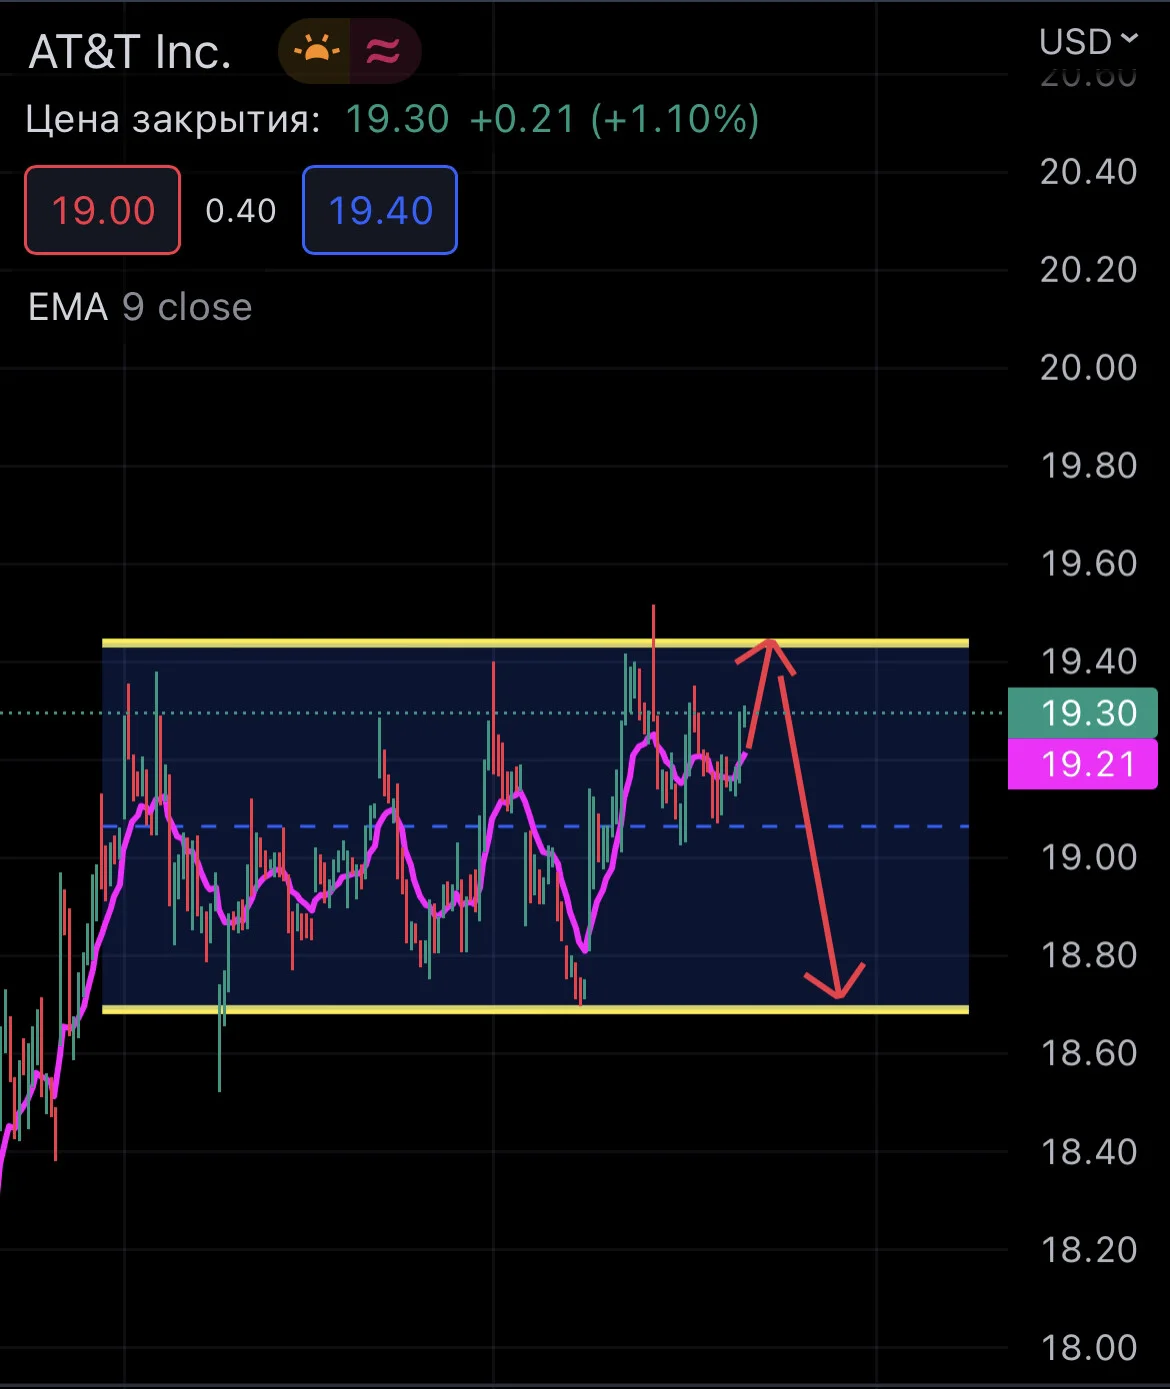The height and width of the screenshot is (1389, 1170).
Task: Click the closing price 19.30 value
Action: (397, 119)
